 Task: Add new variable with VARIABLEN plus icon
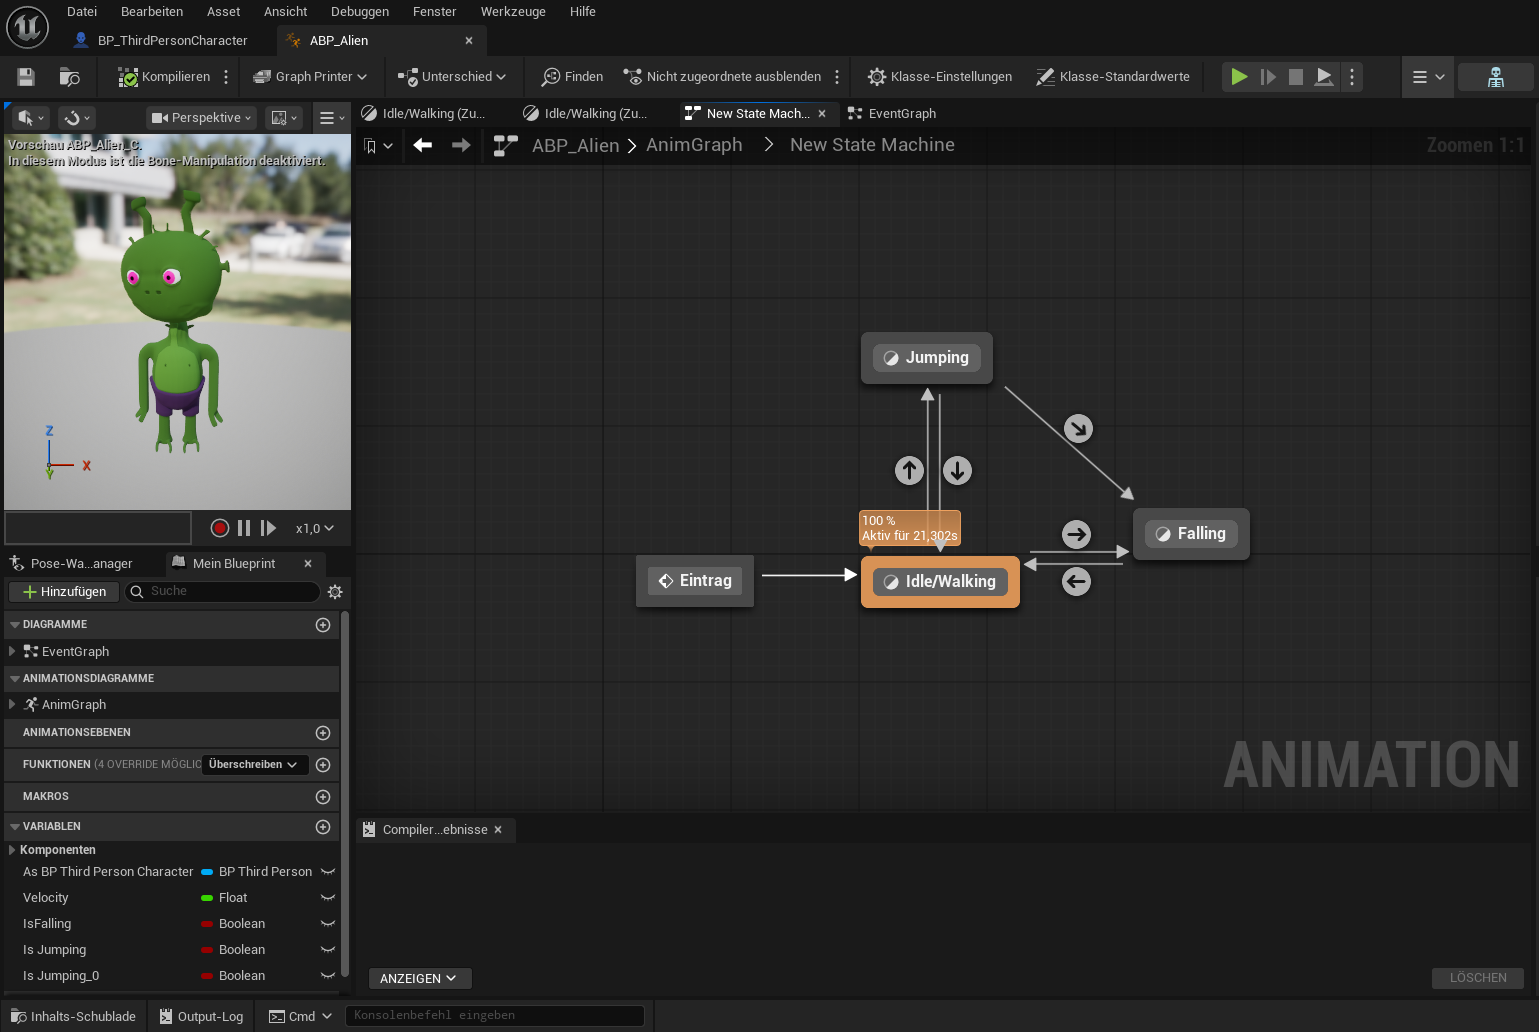tap(323, 827)
